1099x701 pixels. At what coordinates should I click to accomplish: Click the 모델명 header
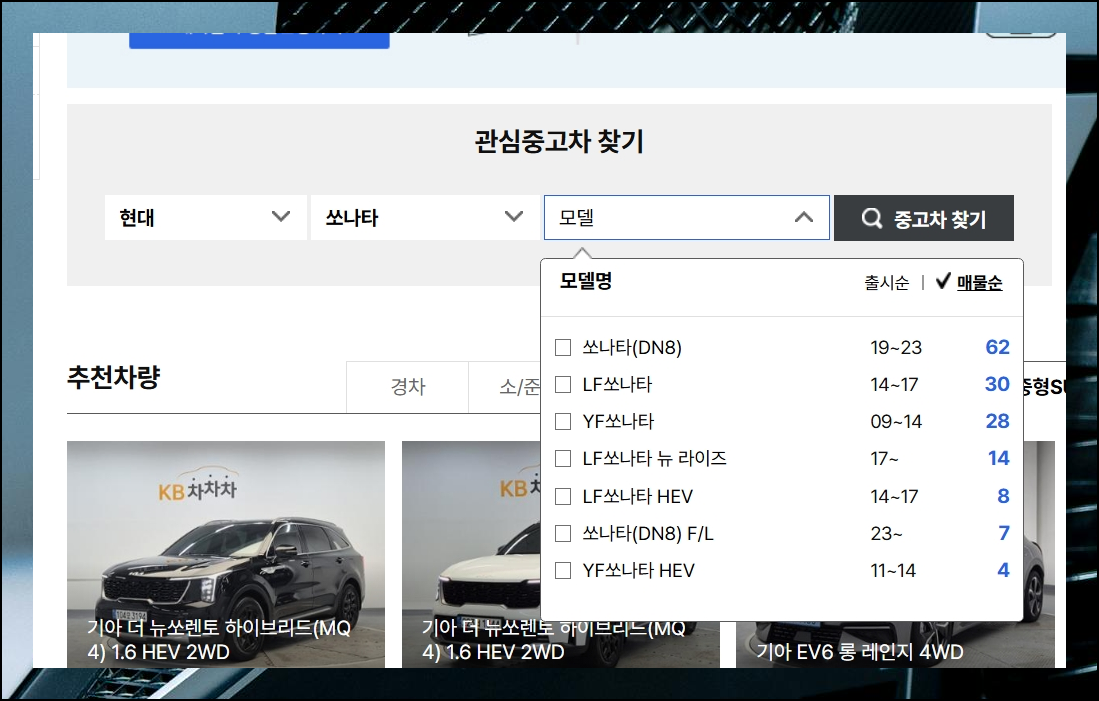pos(586,281)
